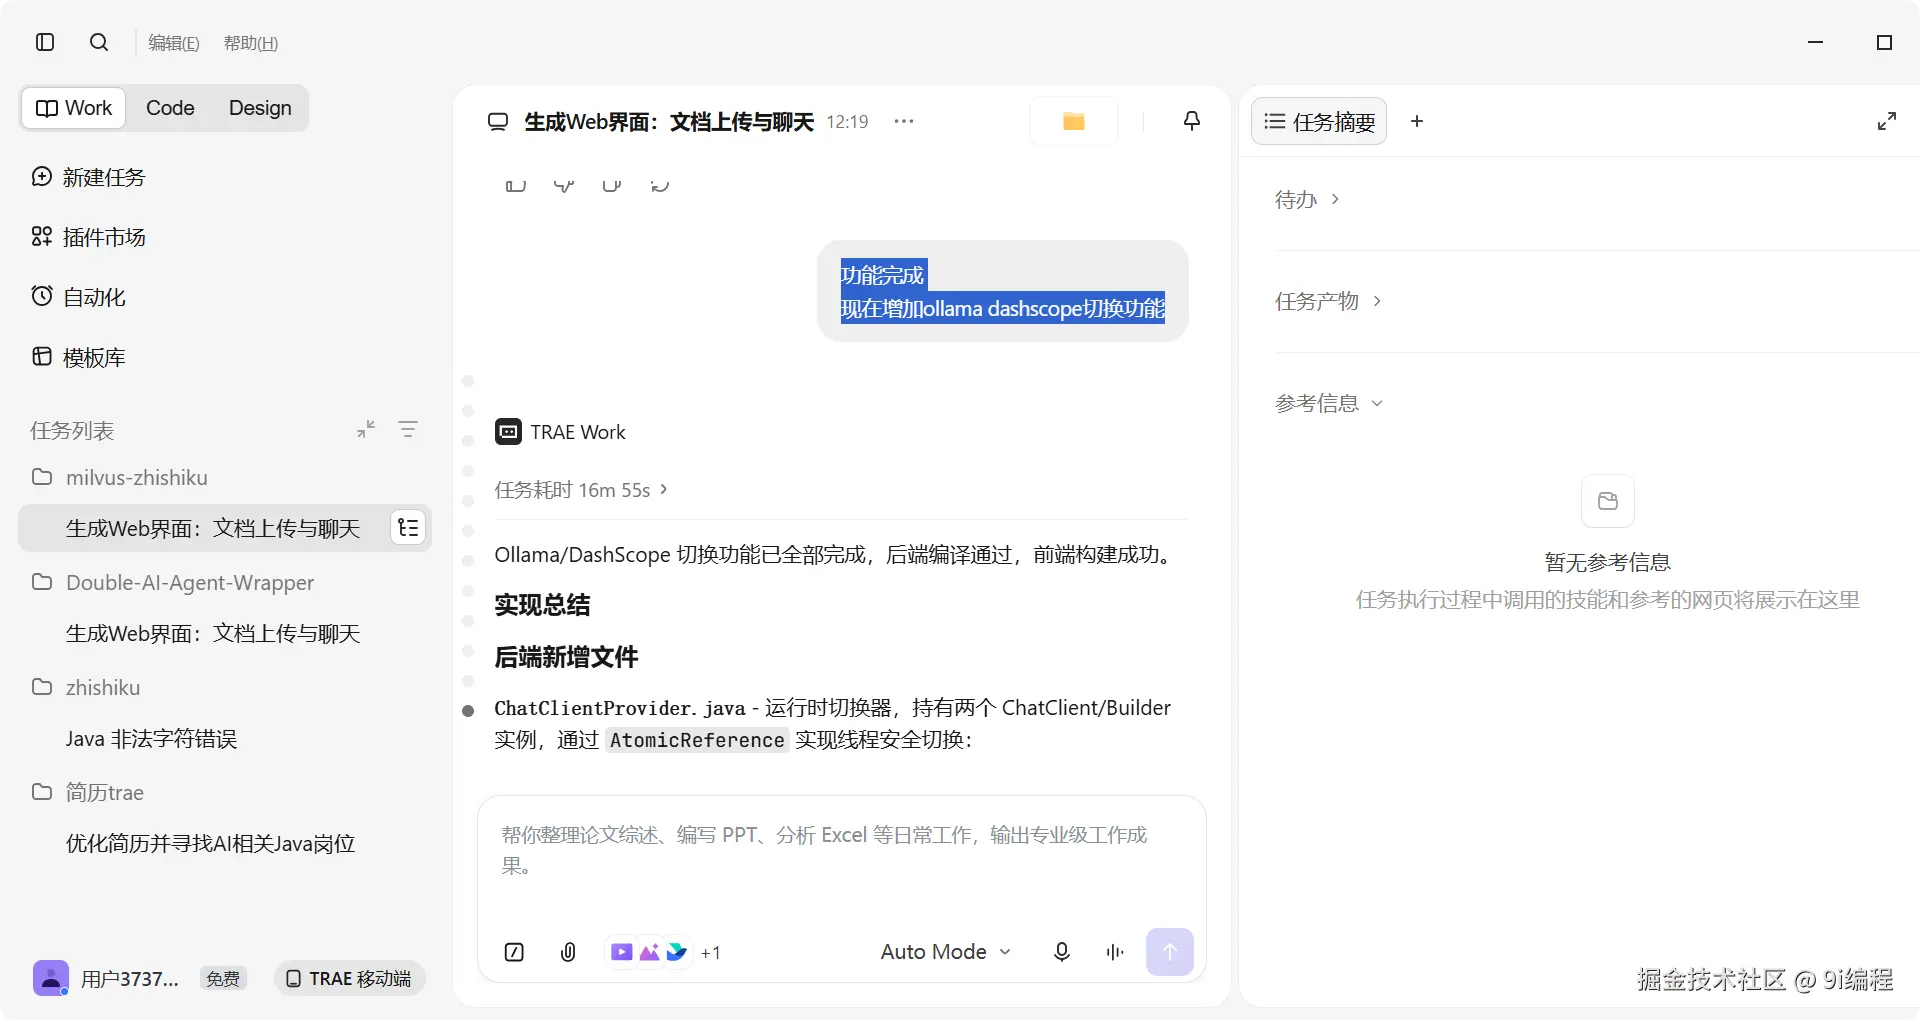Click the 12:19 timestamp

click(847, 121)
